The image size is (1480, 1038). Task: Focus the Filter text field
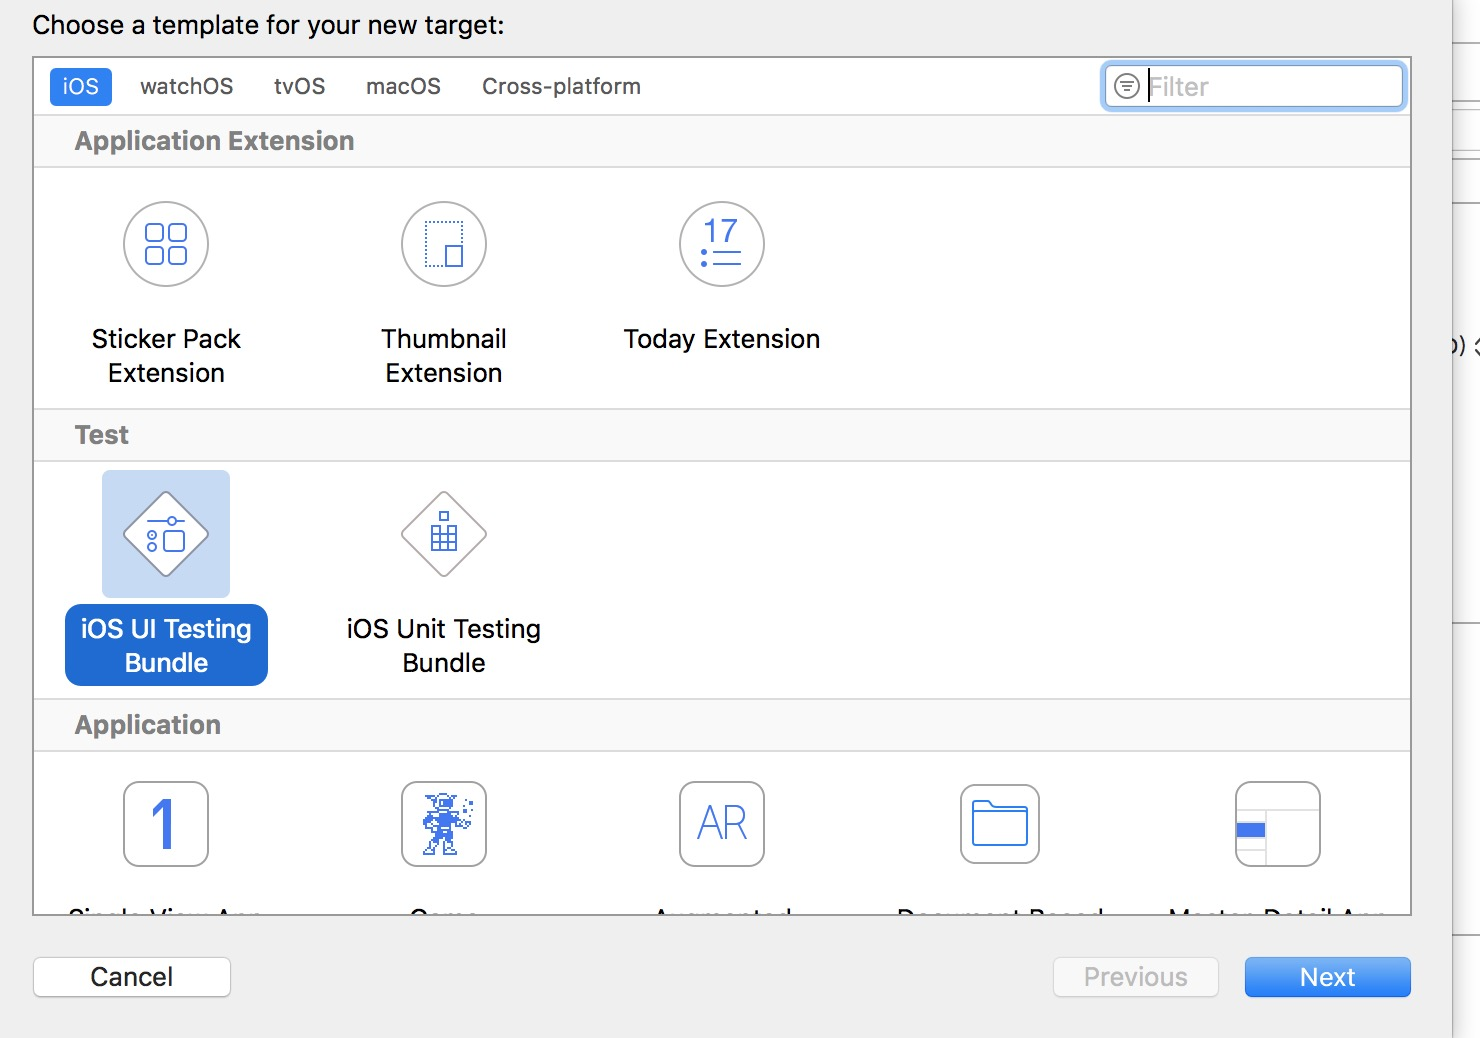1254,86
